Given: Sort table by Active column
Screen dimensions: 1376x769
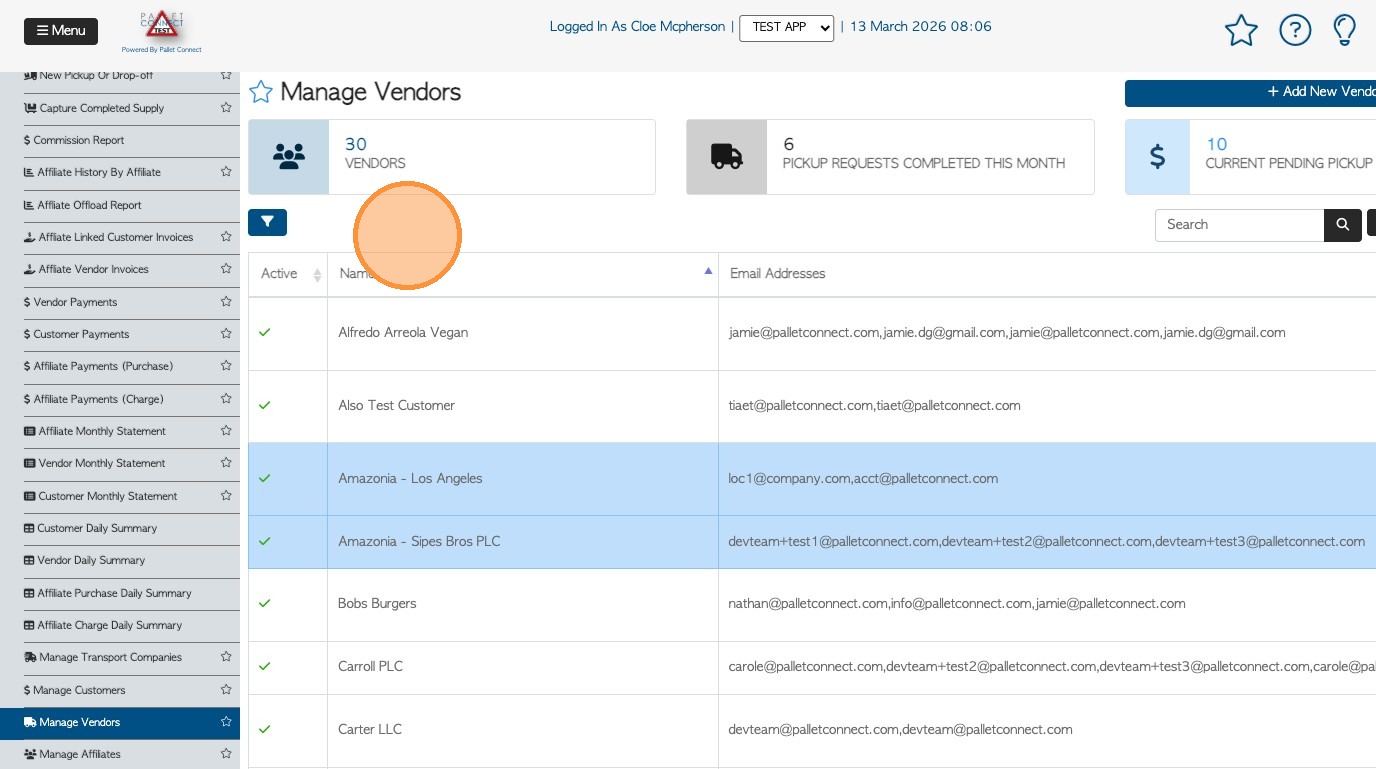Looking at the screenshot, I should pyautogui.click(x=317, y=275).
